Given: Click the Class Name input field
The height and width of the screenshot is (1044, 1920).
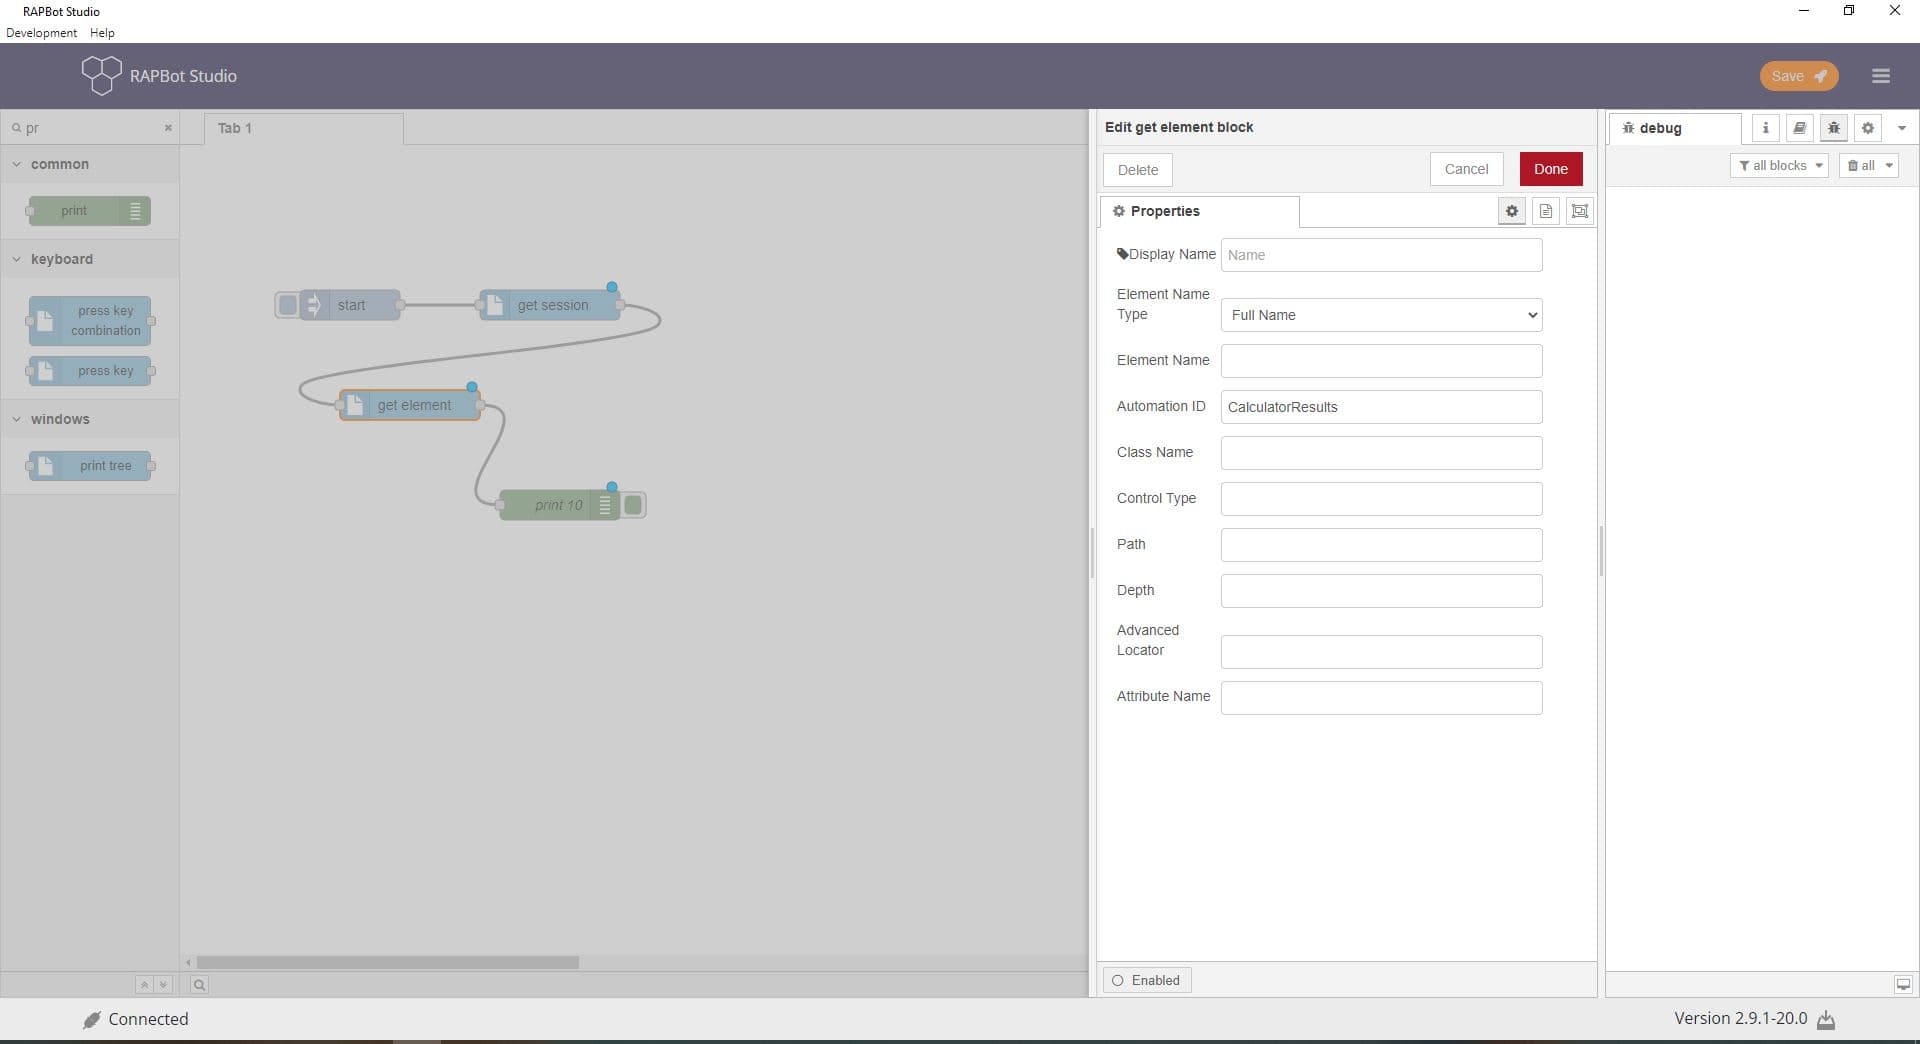Looking at the screenshot, I should 1381,453.
